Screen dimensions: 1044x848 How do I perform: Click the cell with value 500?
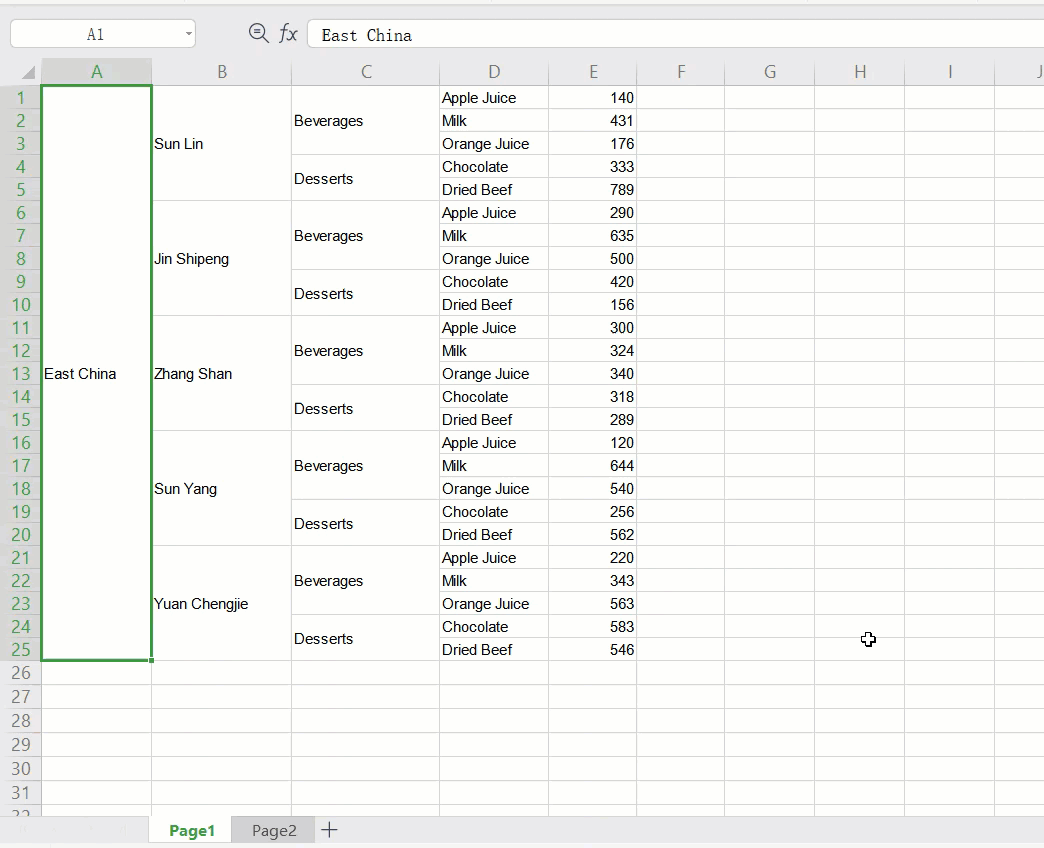593,259
